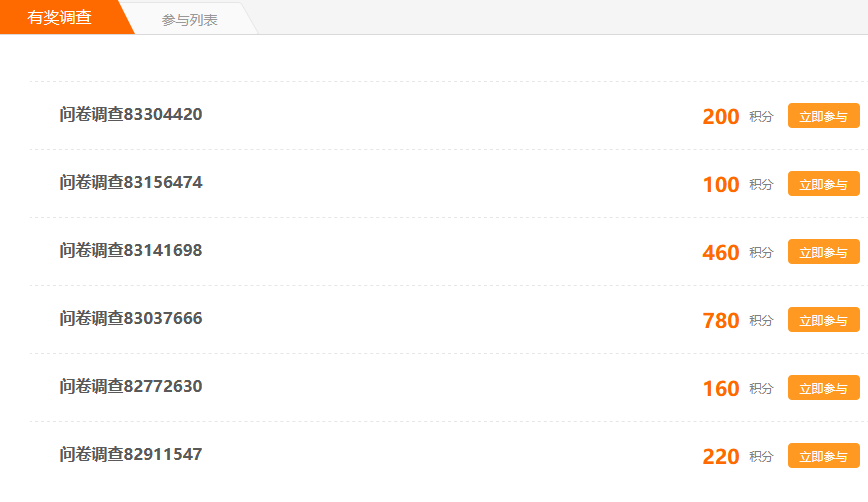The height and width of the screenshot is (502, 868).
Task: Click the 问卷调查83037666 title
Action: click(131, 319)
